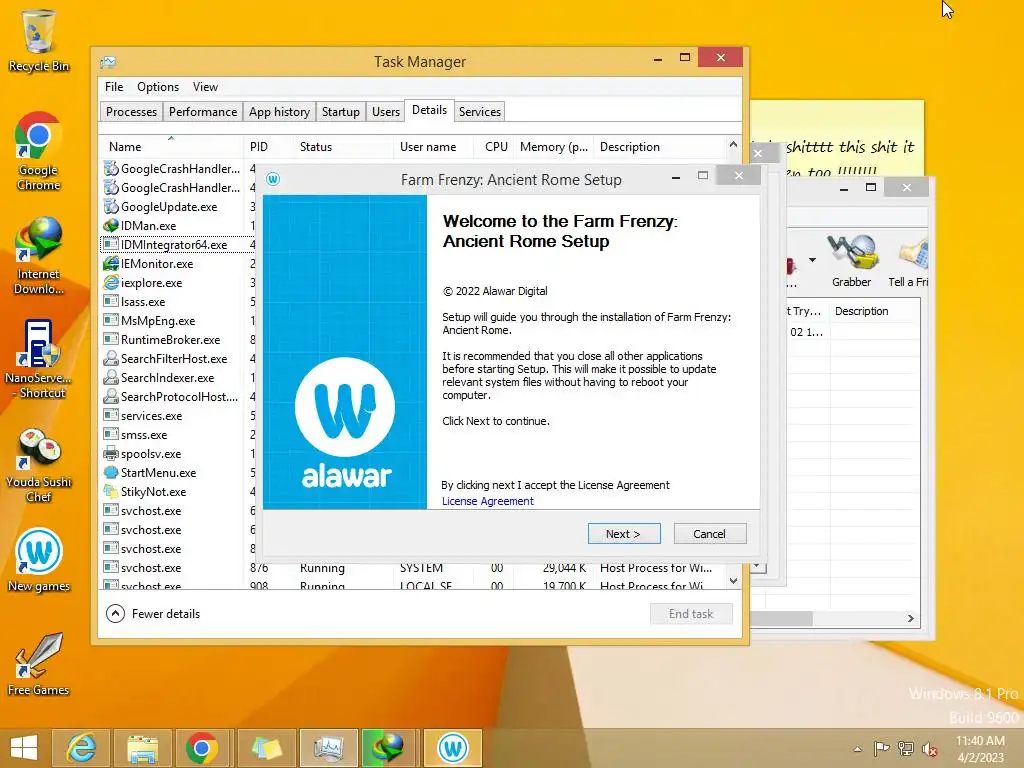Click Next in Farm Frenzy setup
The image size is (1024, 768).
pyautogui.click(x=624, y=534)
